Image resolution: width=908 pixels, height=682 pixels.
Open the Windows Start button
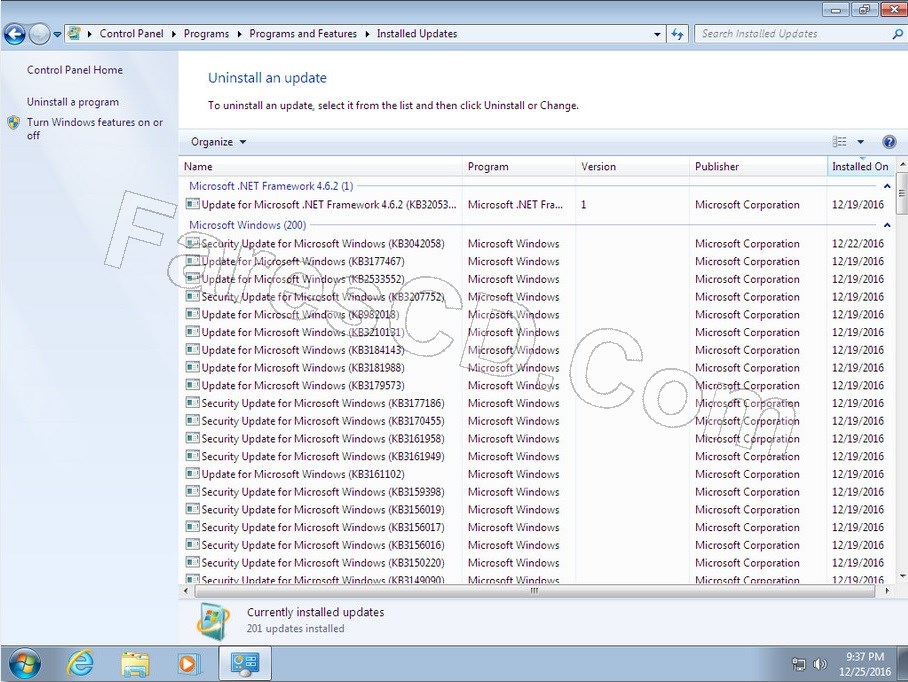coord(25,663)
